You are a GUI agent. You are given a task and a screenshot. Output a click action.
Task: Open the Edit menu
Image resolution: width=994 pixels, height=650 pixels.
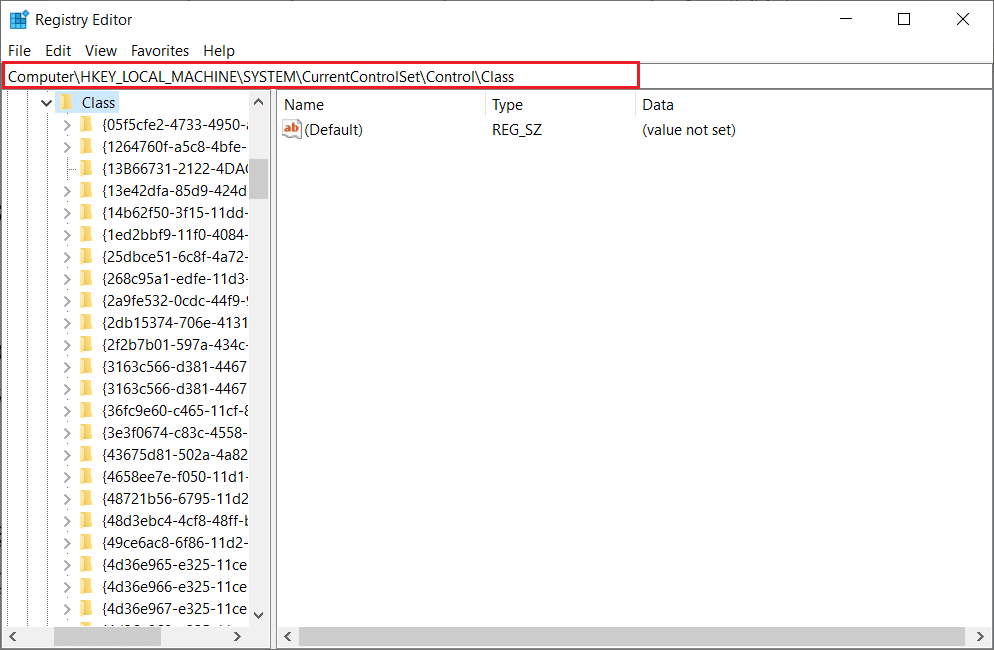pyautogui.click(x=58, y=51)
